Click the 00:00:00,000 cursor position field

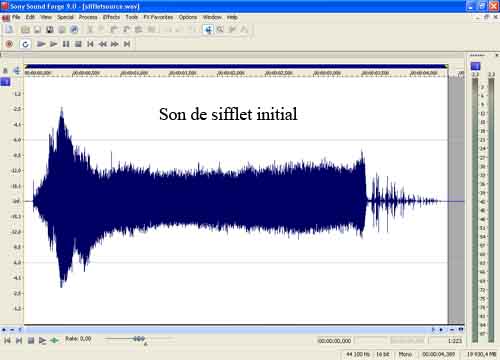[334, 341]
